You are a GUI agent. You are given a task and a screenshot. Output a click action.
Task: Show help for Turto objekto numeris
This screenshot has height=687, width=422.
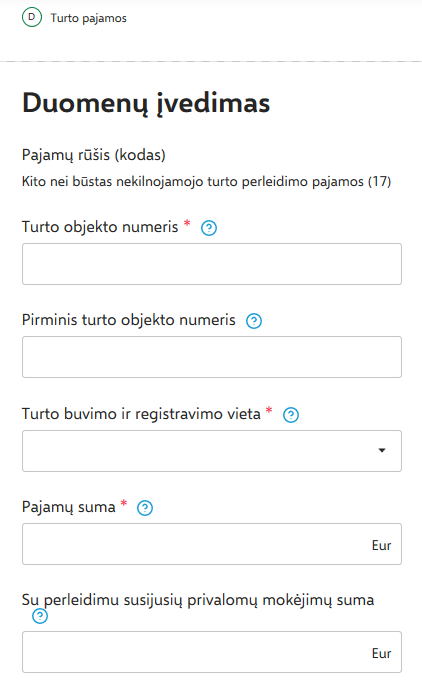(x=209, y=228)
